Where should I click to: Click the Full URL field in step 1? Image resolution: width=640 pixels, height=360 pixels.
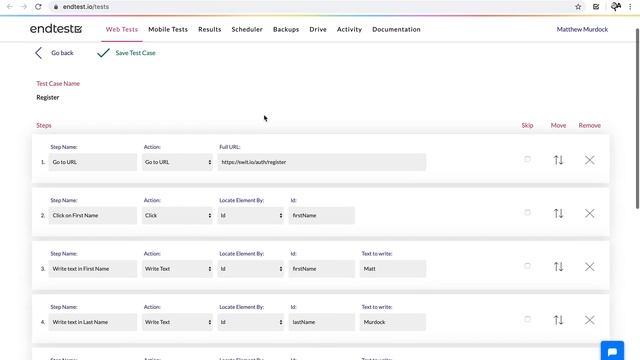coord(322,162)
